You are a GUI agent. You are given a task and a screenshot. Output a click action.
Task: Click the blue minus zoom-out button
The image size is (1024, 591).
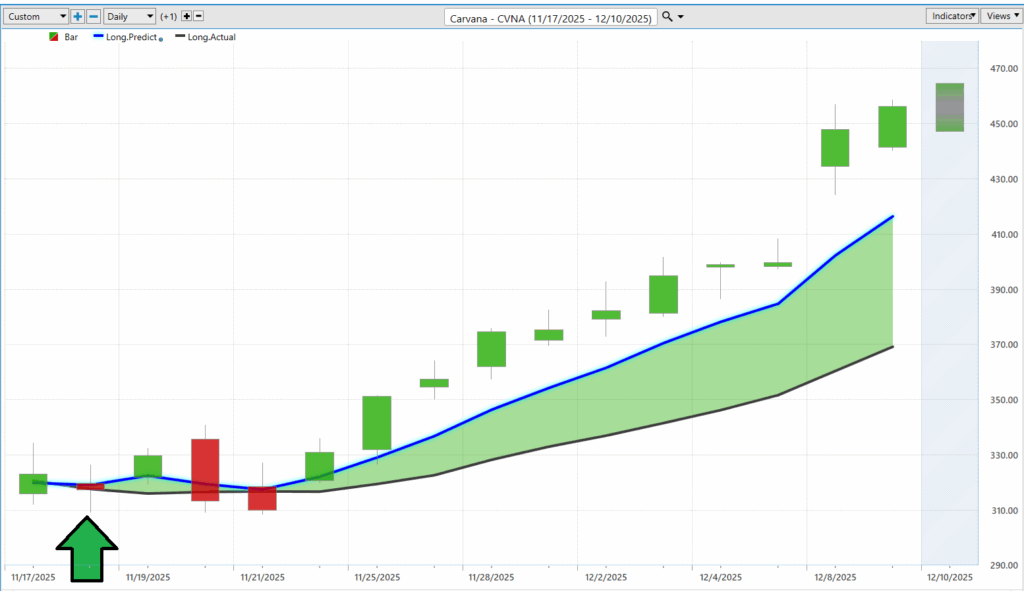tap(93, 17)
